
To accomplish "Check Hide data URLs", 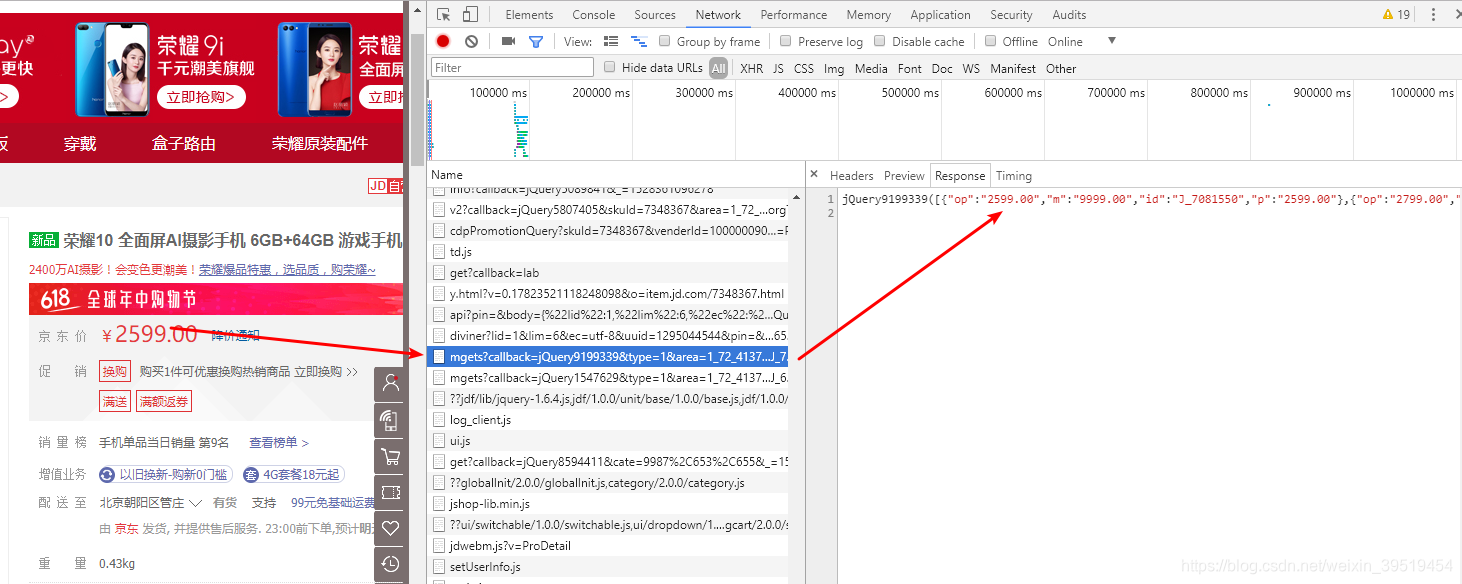I will point(609,67).
